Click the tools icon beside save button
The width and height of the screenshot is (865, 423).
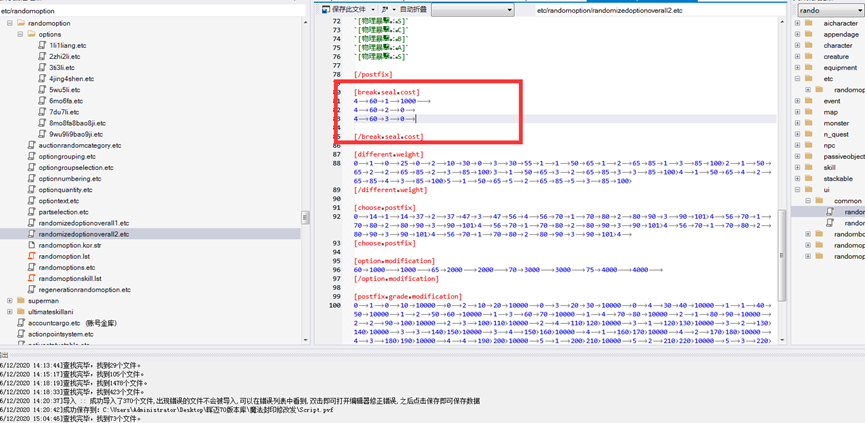(385, 10)
